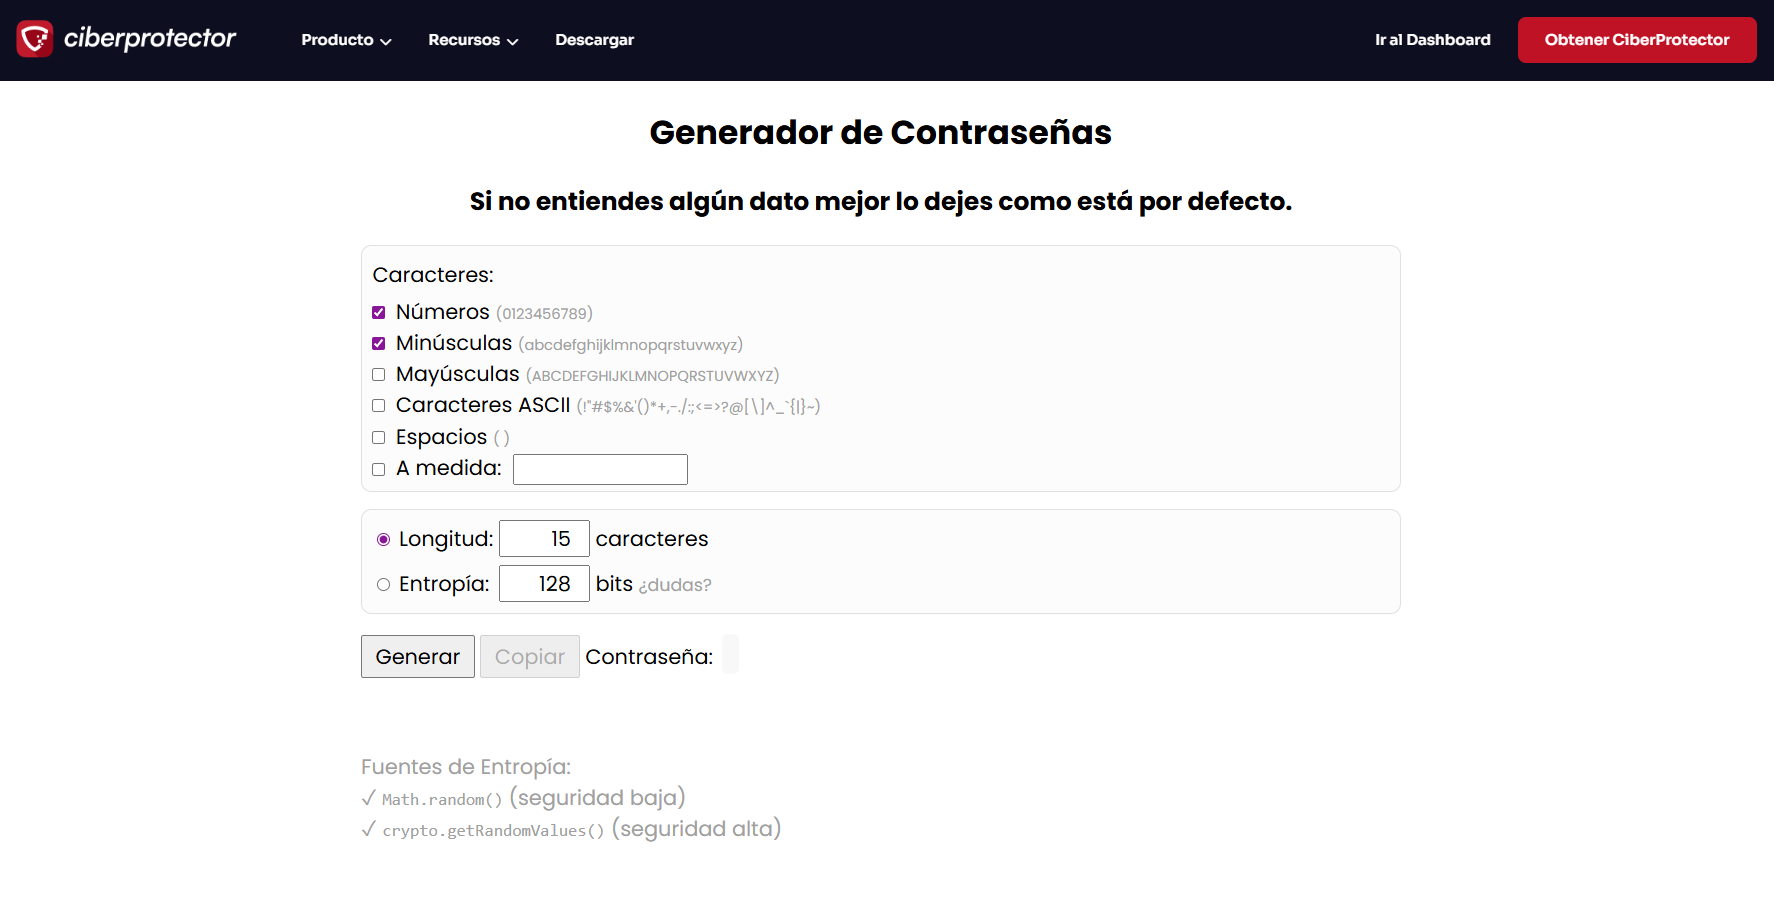Check the Caracteres ASCII option
This screenshot has width=1774, height=908.
pyautogui.click(x=379, y=406)
